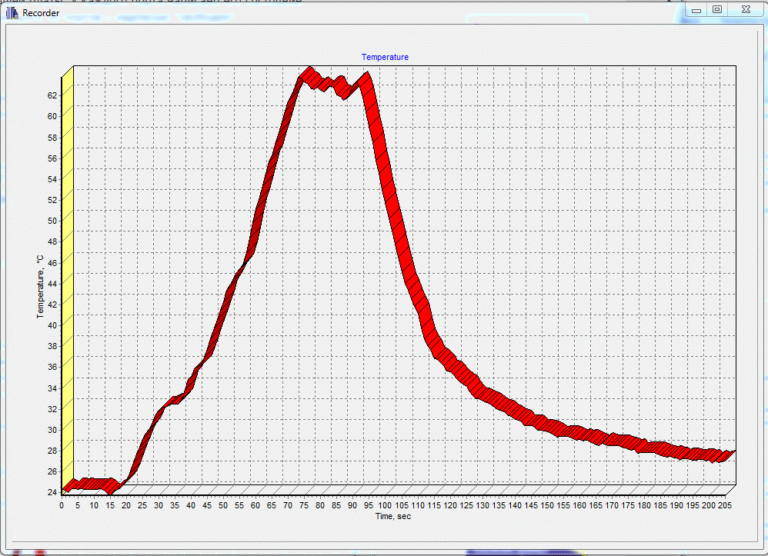Viewport: 768px width, 556px height.
Task: Close the Recorder window
Action: point(746,10)
